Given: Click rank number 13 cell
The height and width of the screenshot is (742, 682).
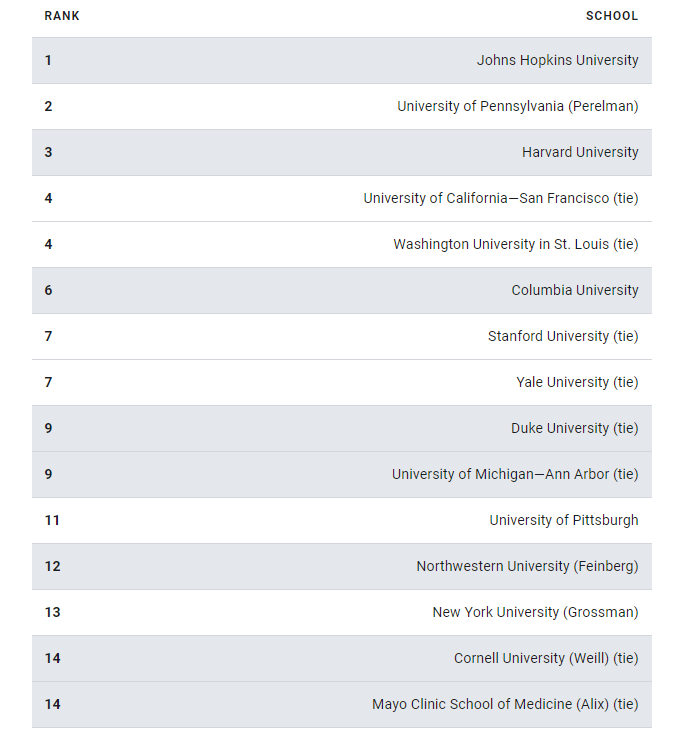Looking at the screenshot, I should 52,612.
